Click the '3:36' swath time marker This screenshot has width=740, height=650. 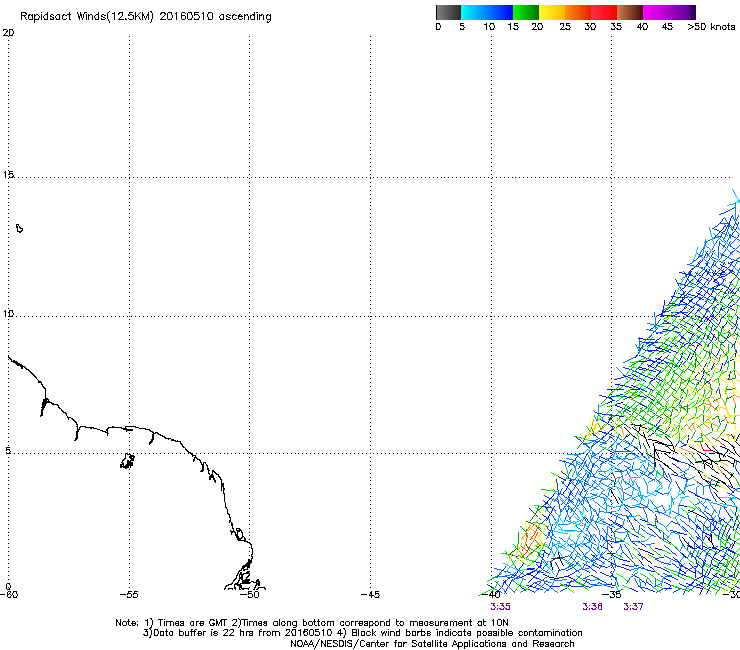(592, 607)
